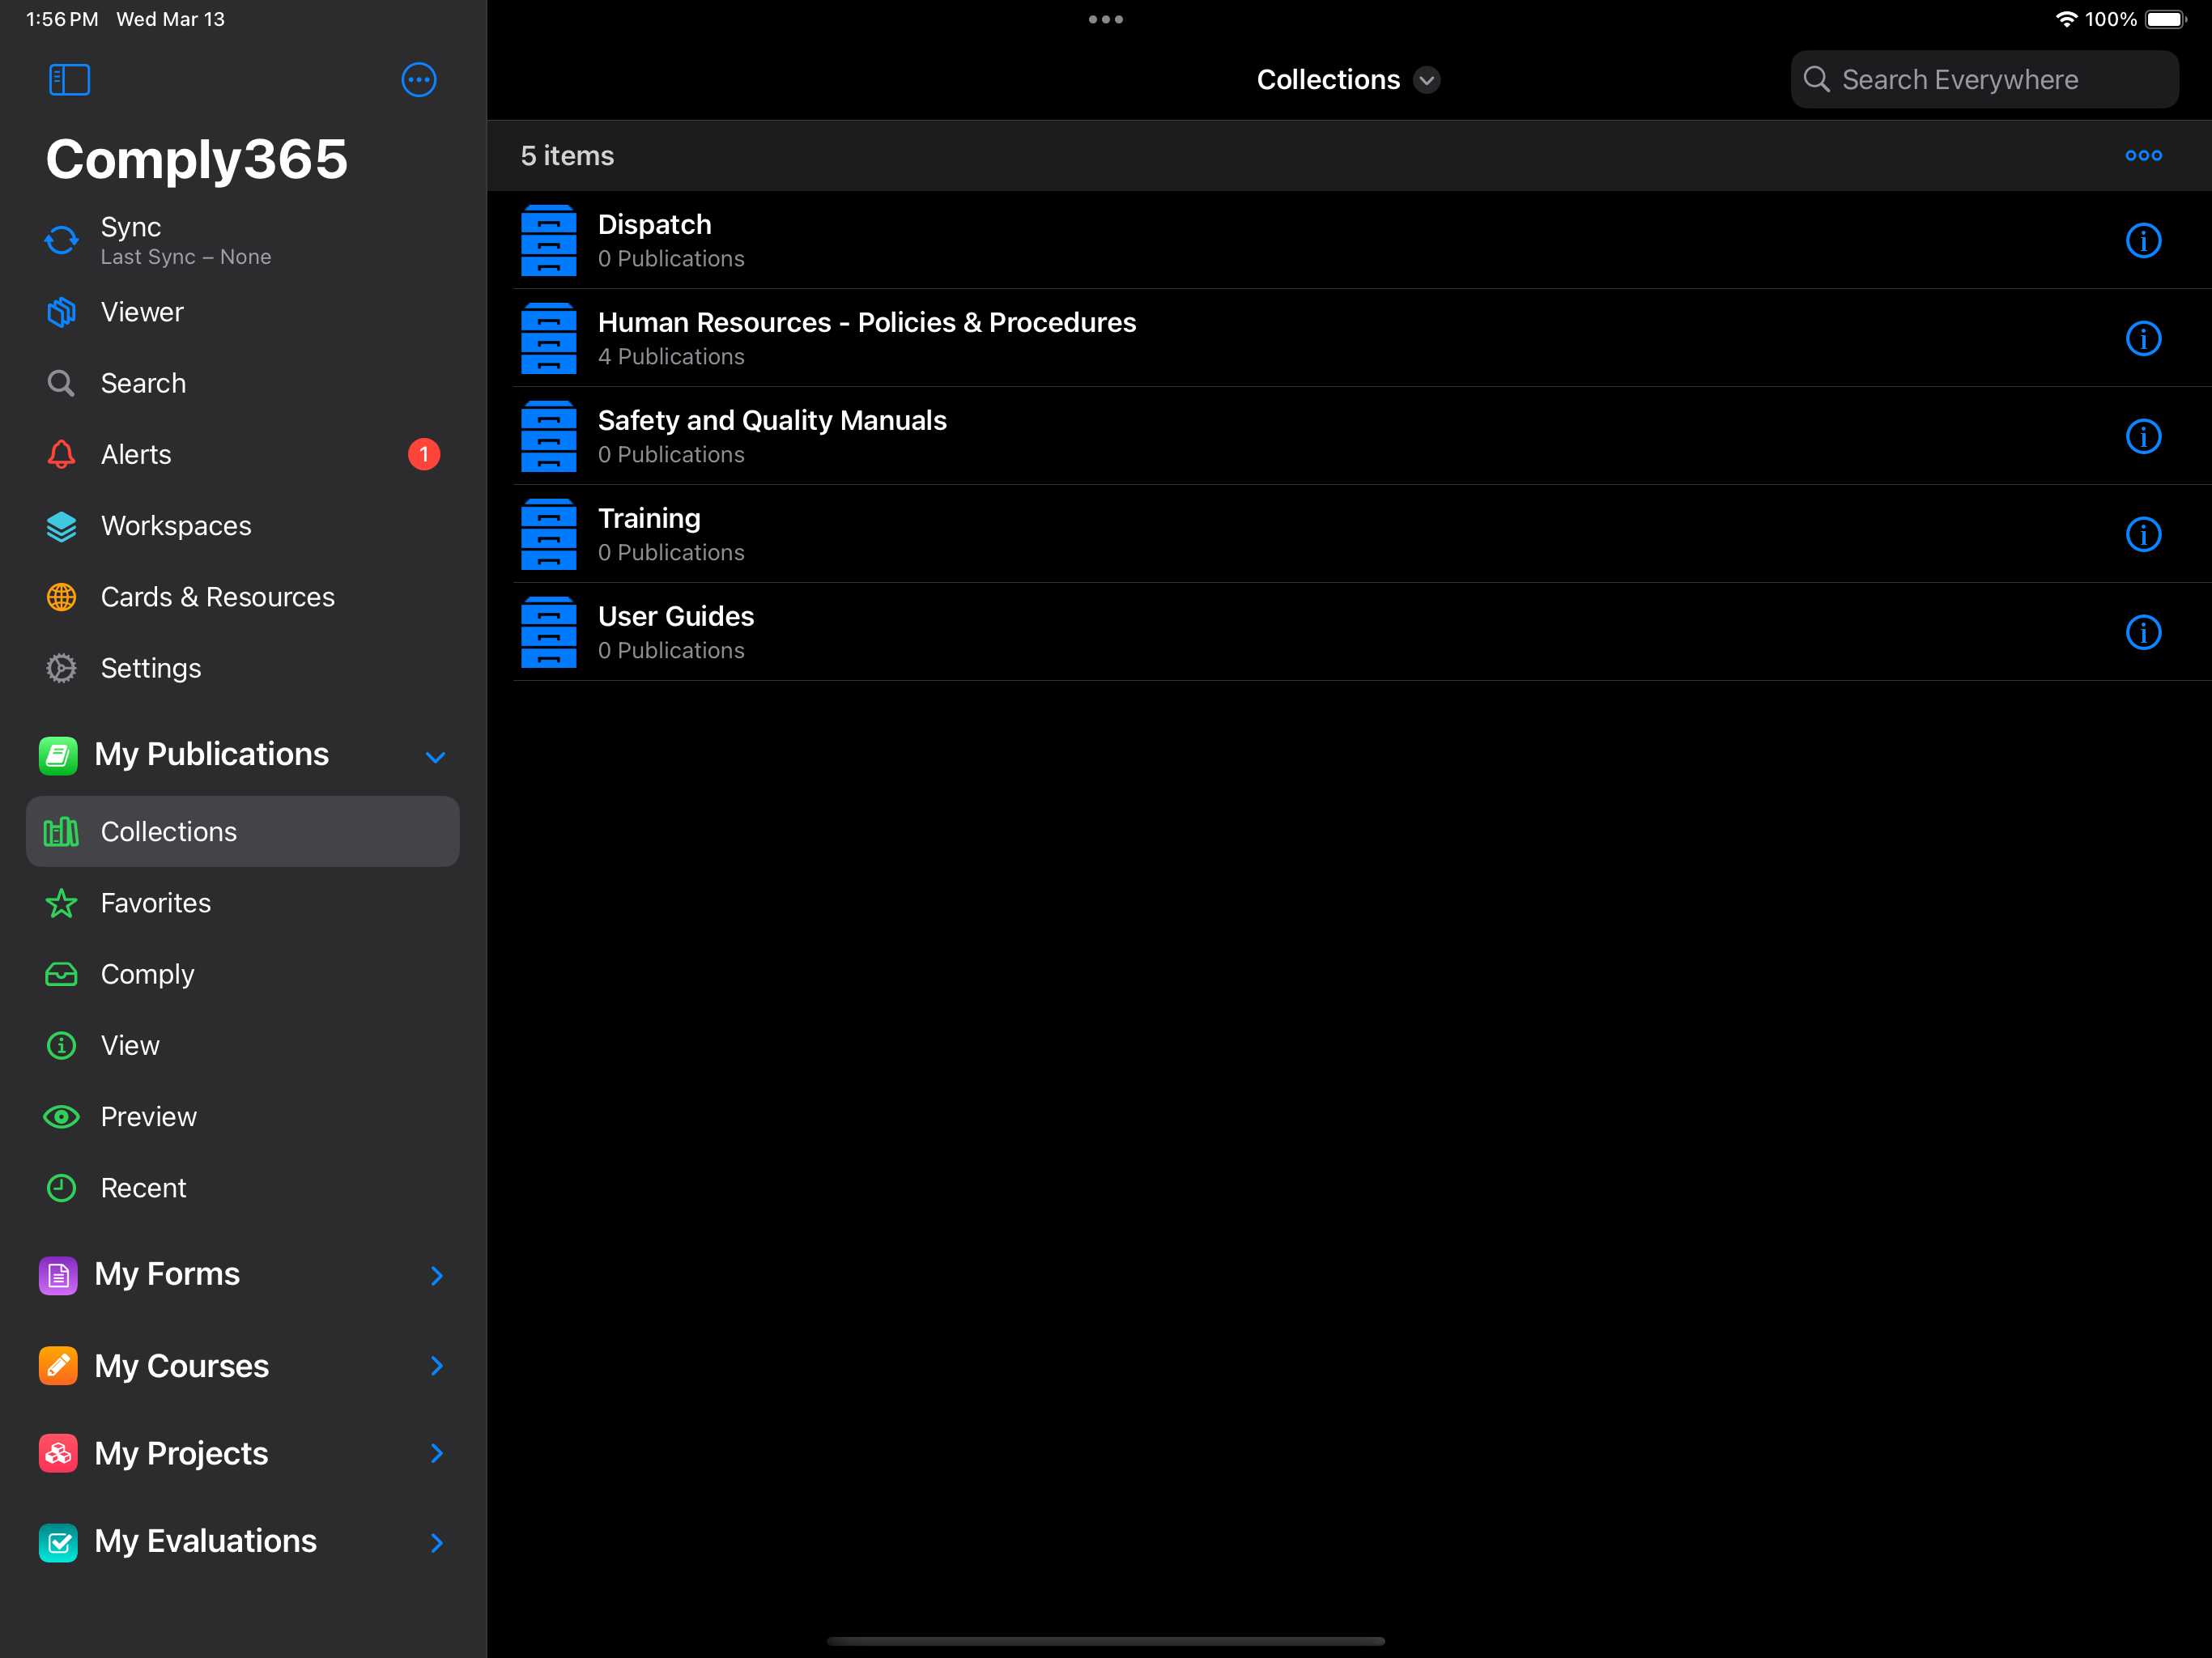Click the magnifier in Search Everywhere
Viewport: 2212px width, 1658px height.
click(x=1816, y=80)
